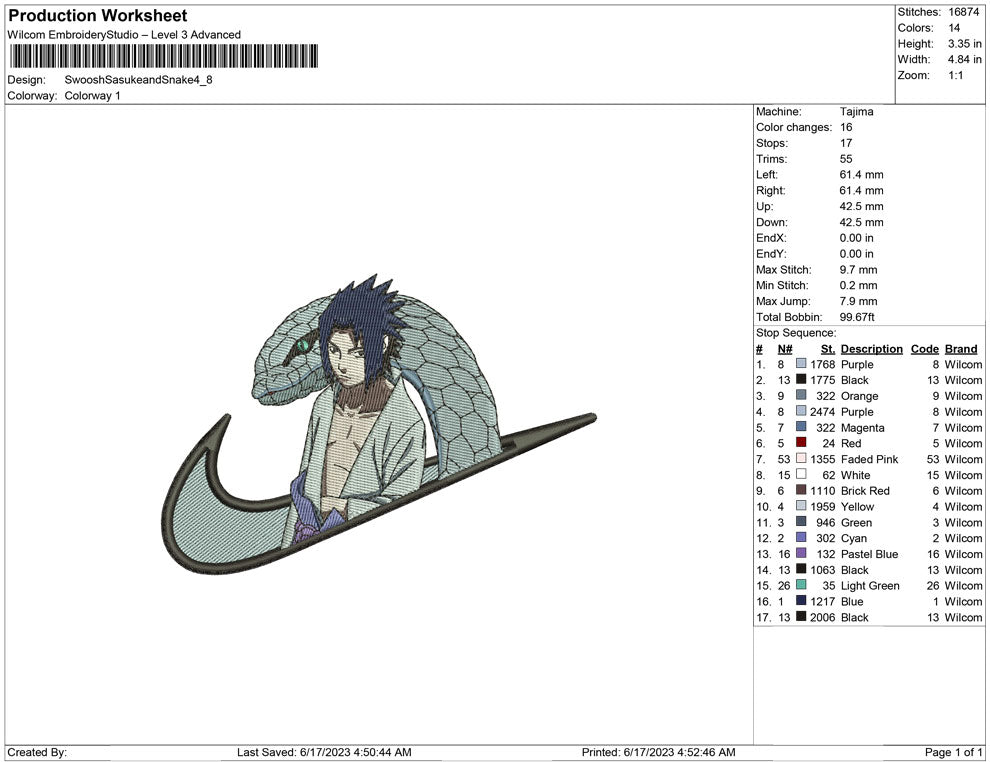
Task: Click the Left value 61.4 mm
Action: click(x=861, y=174)
